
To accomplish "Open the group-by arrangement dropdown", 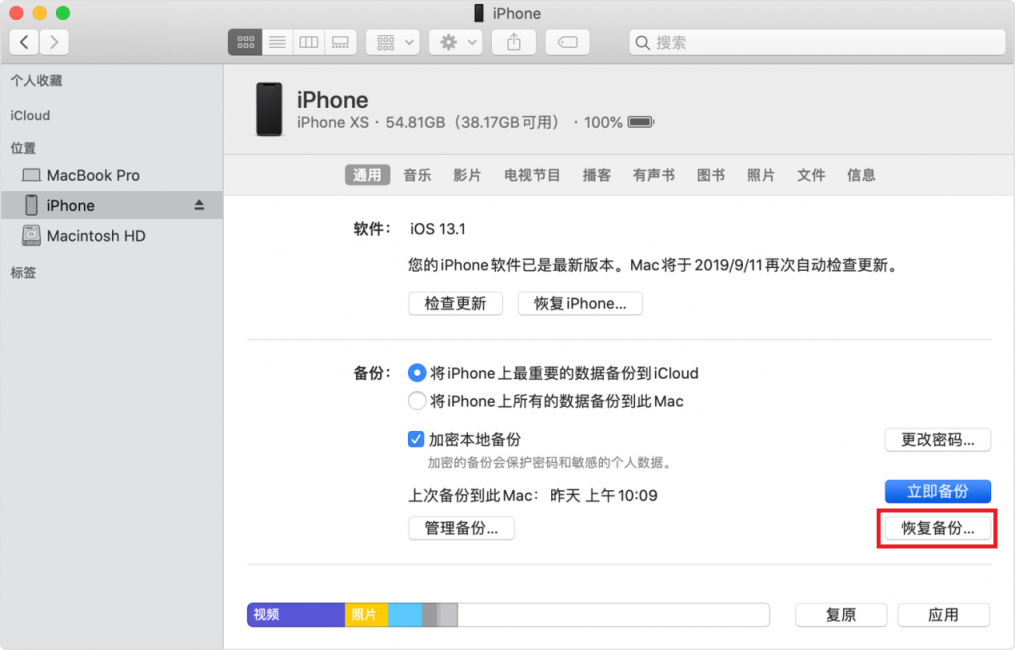I will [394, 42].
